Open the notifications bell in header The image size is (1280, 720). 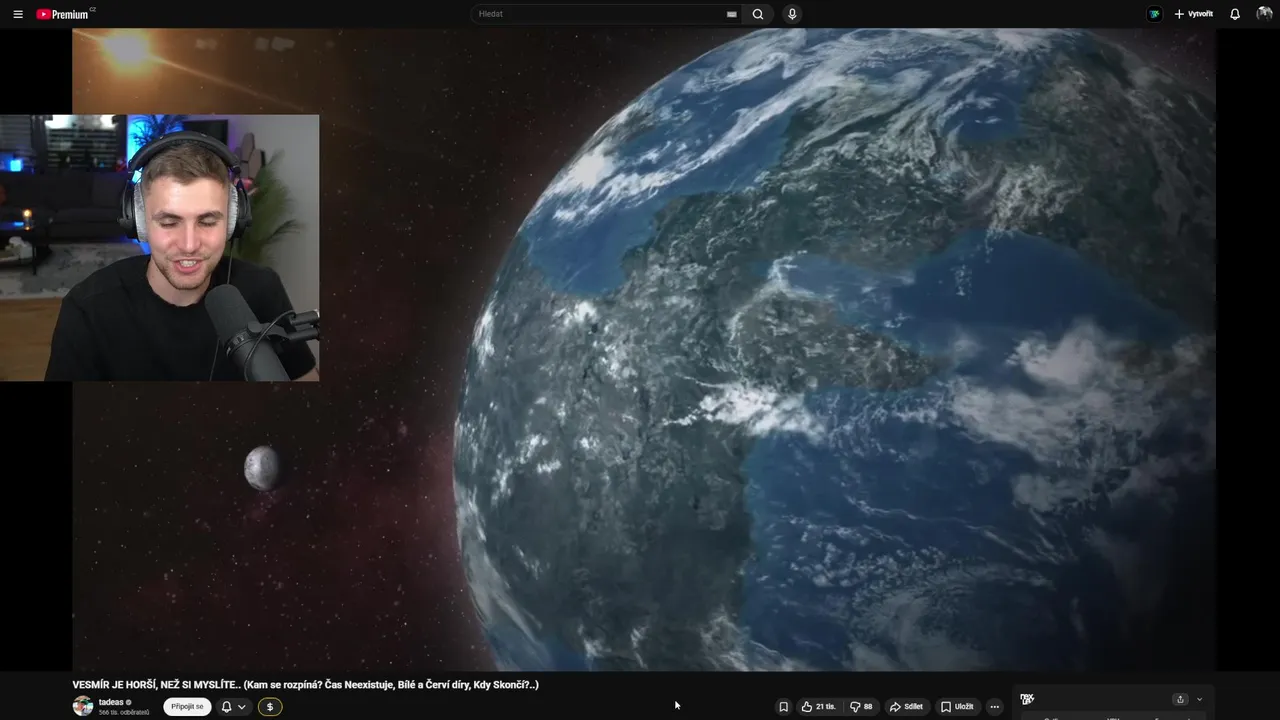[1235, 14]
